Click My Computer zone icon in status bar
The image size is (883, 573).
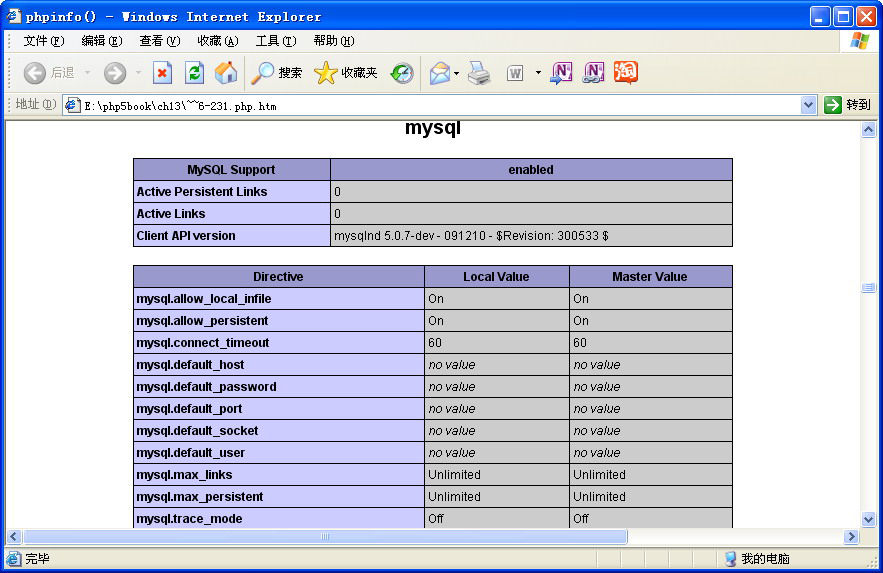[731, 558]
